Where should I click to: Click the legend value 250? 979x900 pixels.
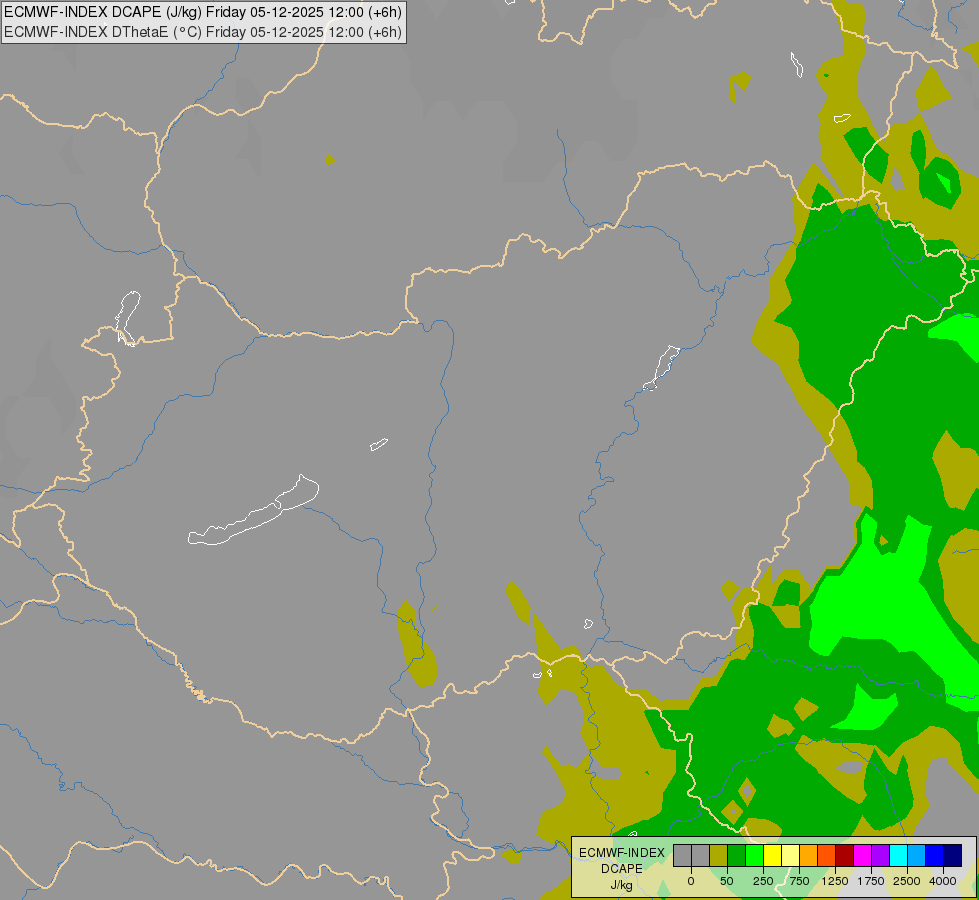tap(763, 881)
